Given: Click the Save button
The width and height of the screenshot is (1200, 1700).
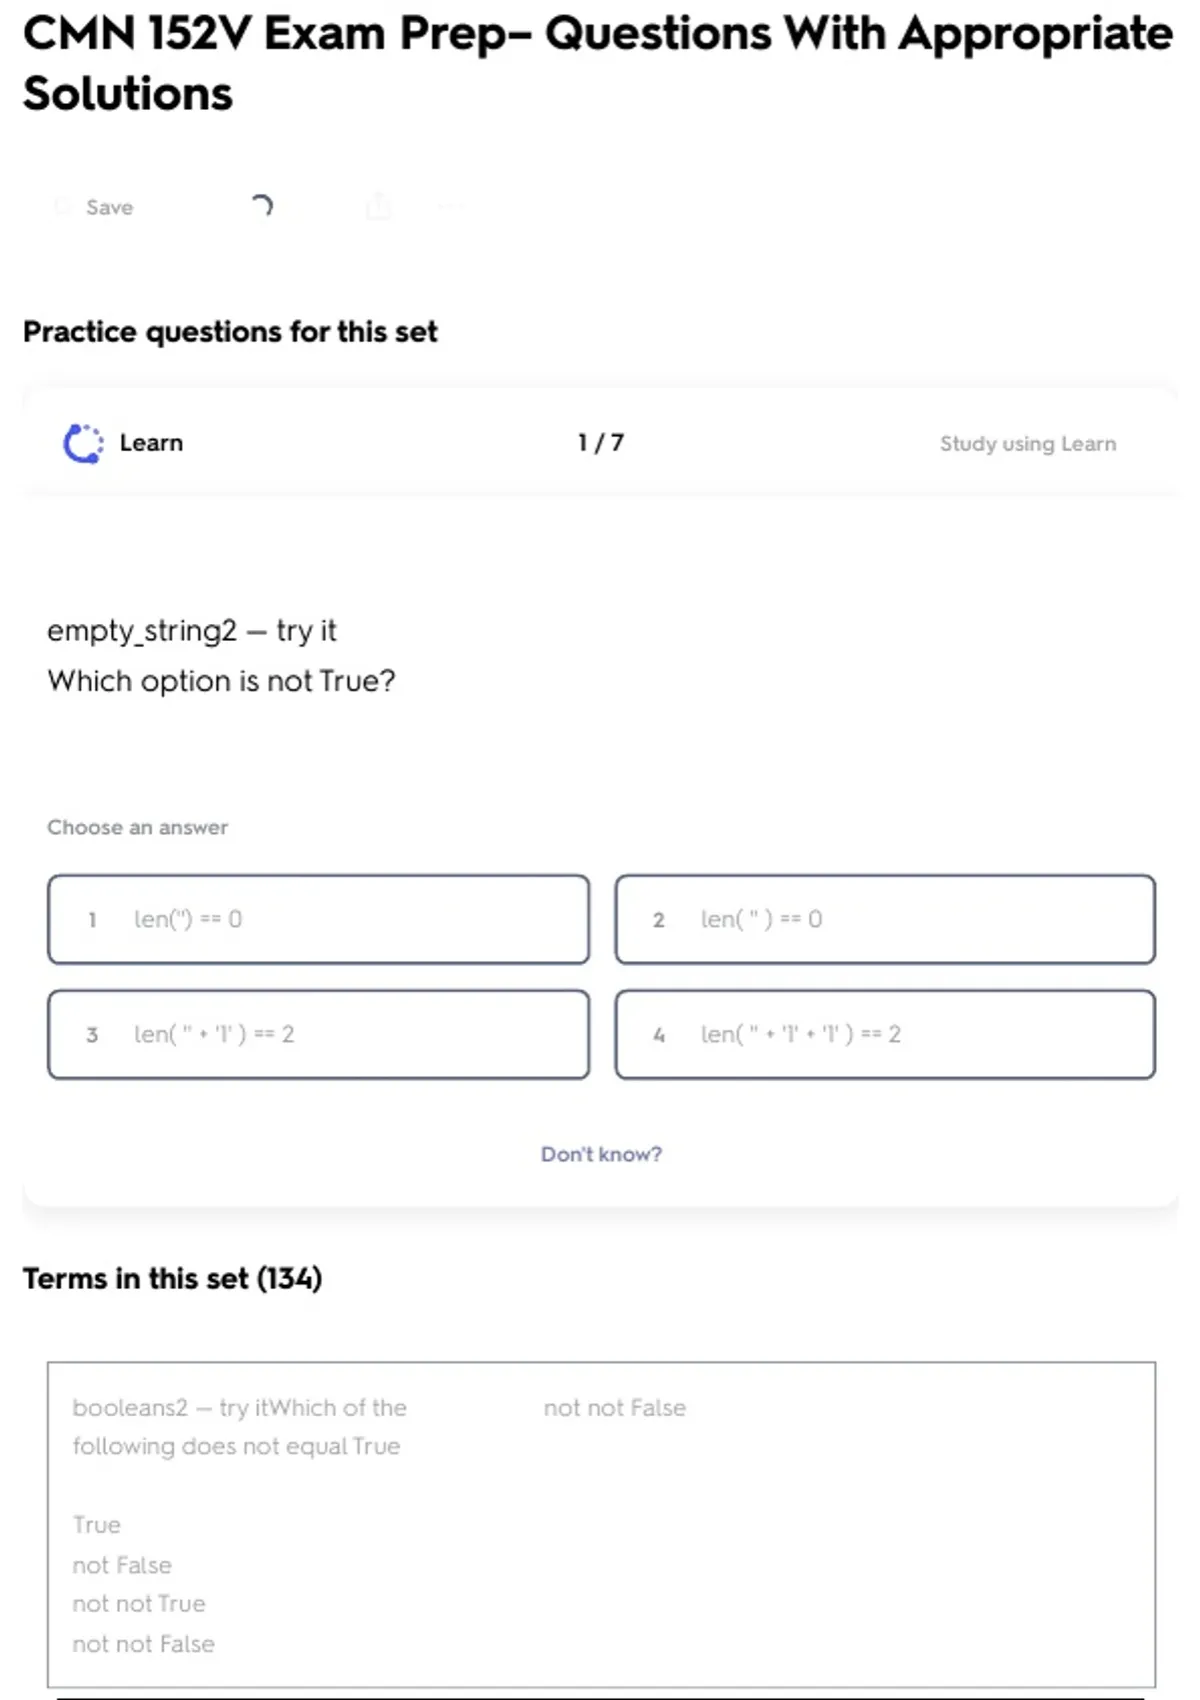Looking at the screenshot, I should click(x=96, y=207).
